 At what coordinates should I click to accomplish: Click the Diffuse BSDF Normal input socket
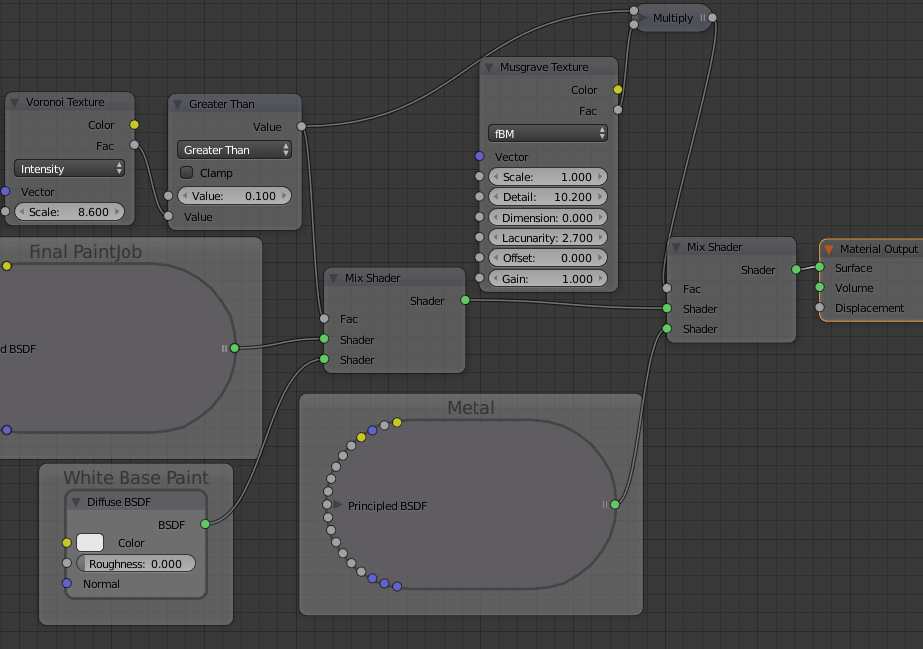coord(67,583)
